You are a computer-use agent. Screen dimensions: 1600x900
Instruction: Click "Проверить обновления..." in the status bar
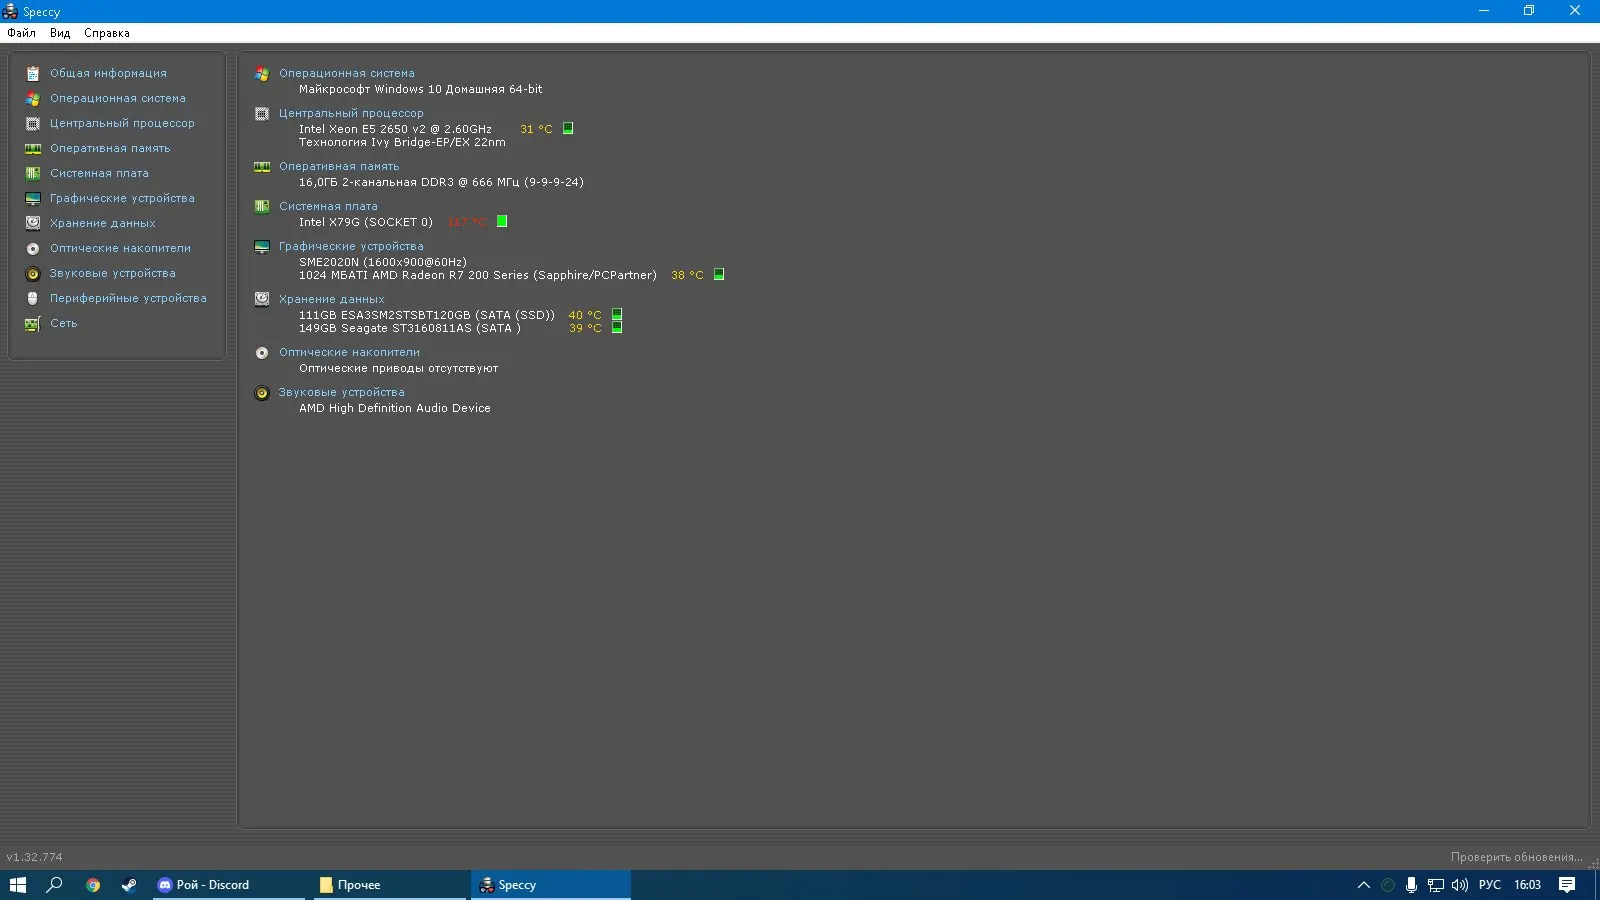pos(1517,857)
